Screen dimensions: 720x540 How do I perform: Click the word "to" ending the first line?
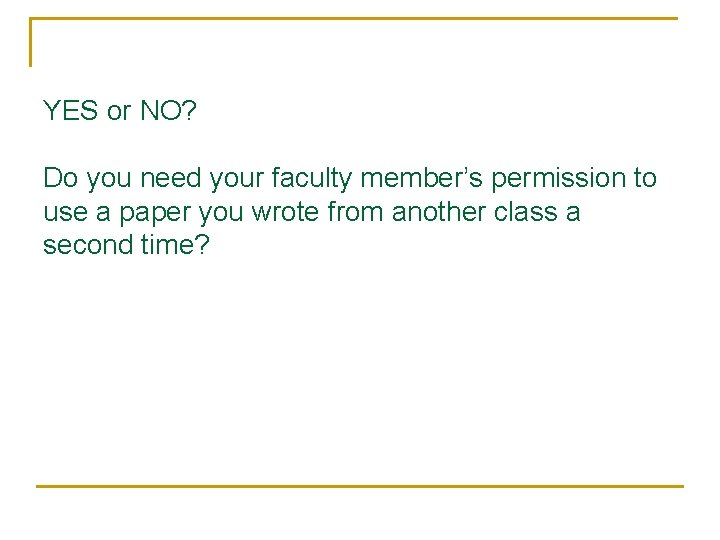click(x=645, y=179)
